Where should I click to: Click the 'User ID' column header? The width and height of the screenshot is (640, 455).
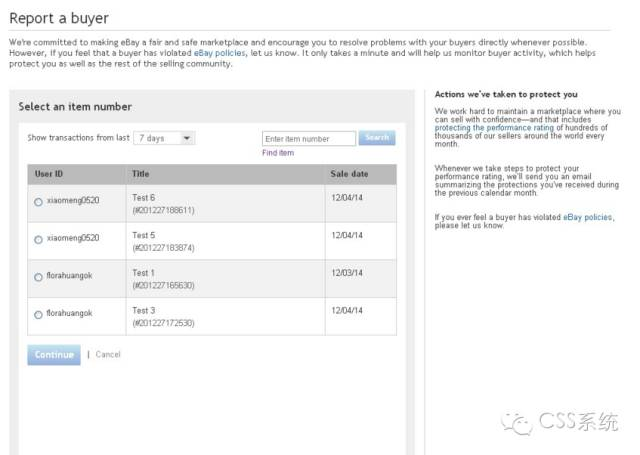pyautogui.click(x=49, y=174)
